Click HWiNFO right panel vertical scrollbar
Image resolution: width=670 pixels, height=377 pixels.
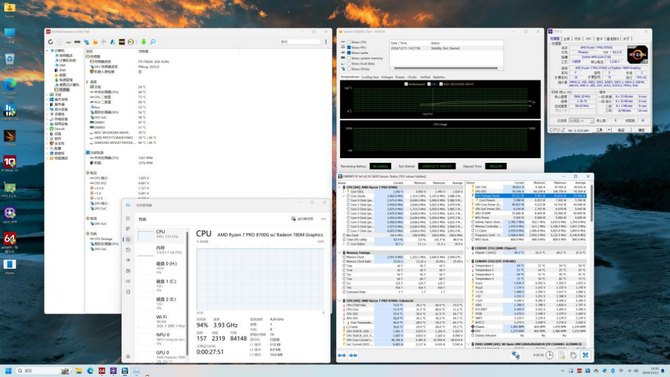click(x=591, y=203)
